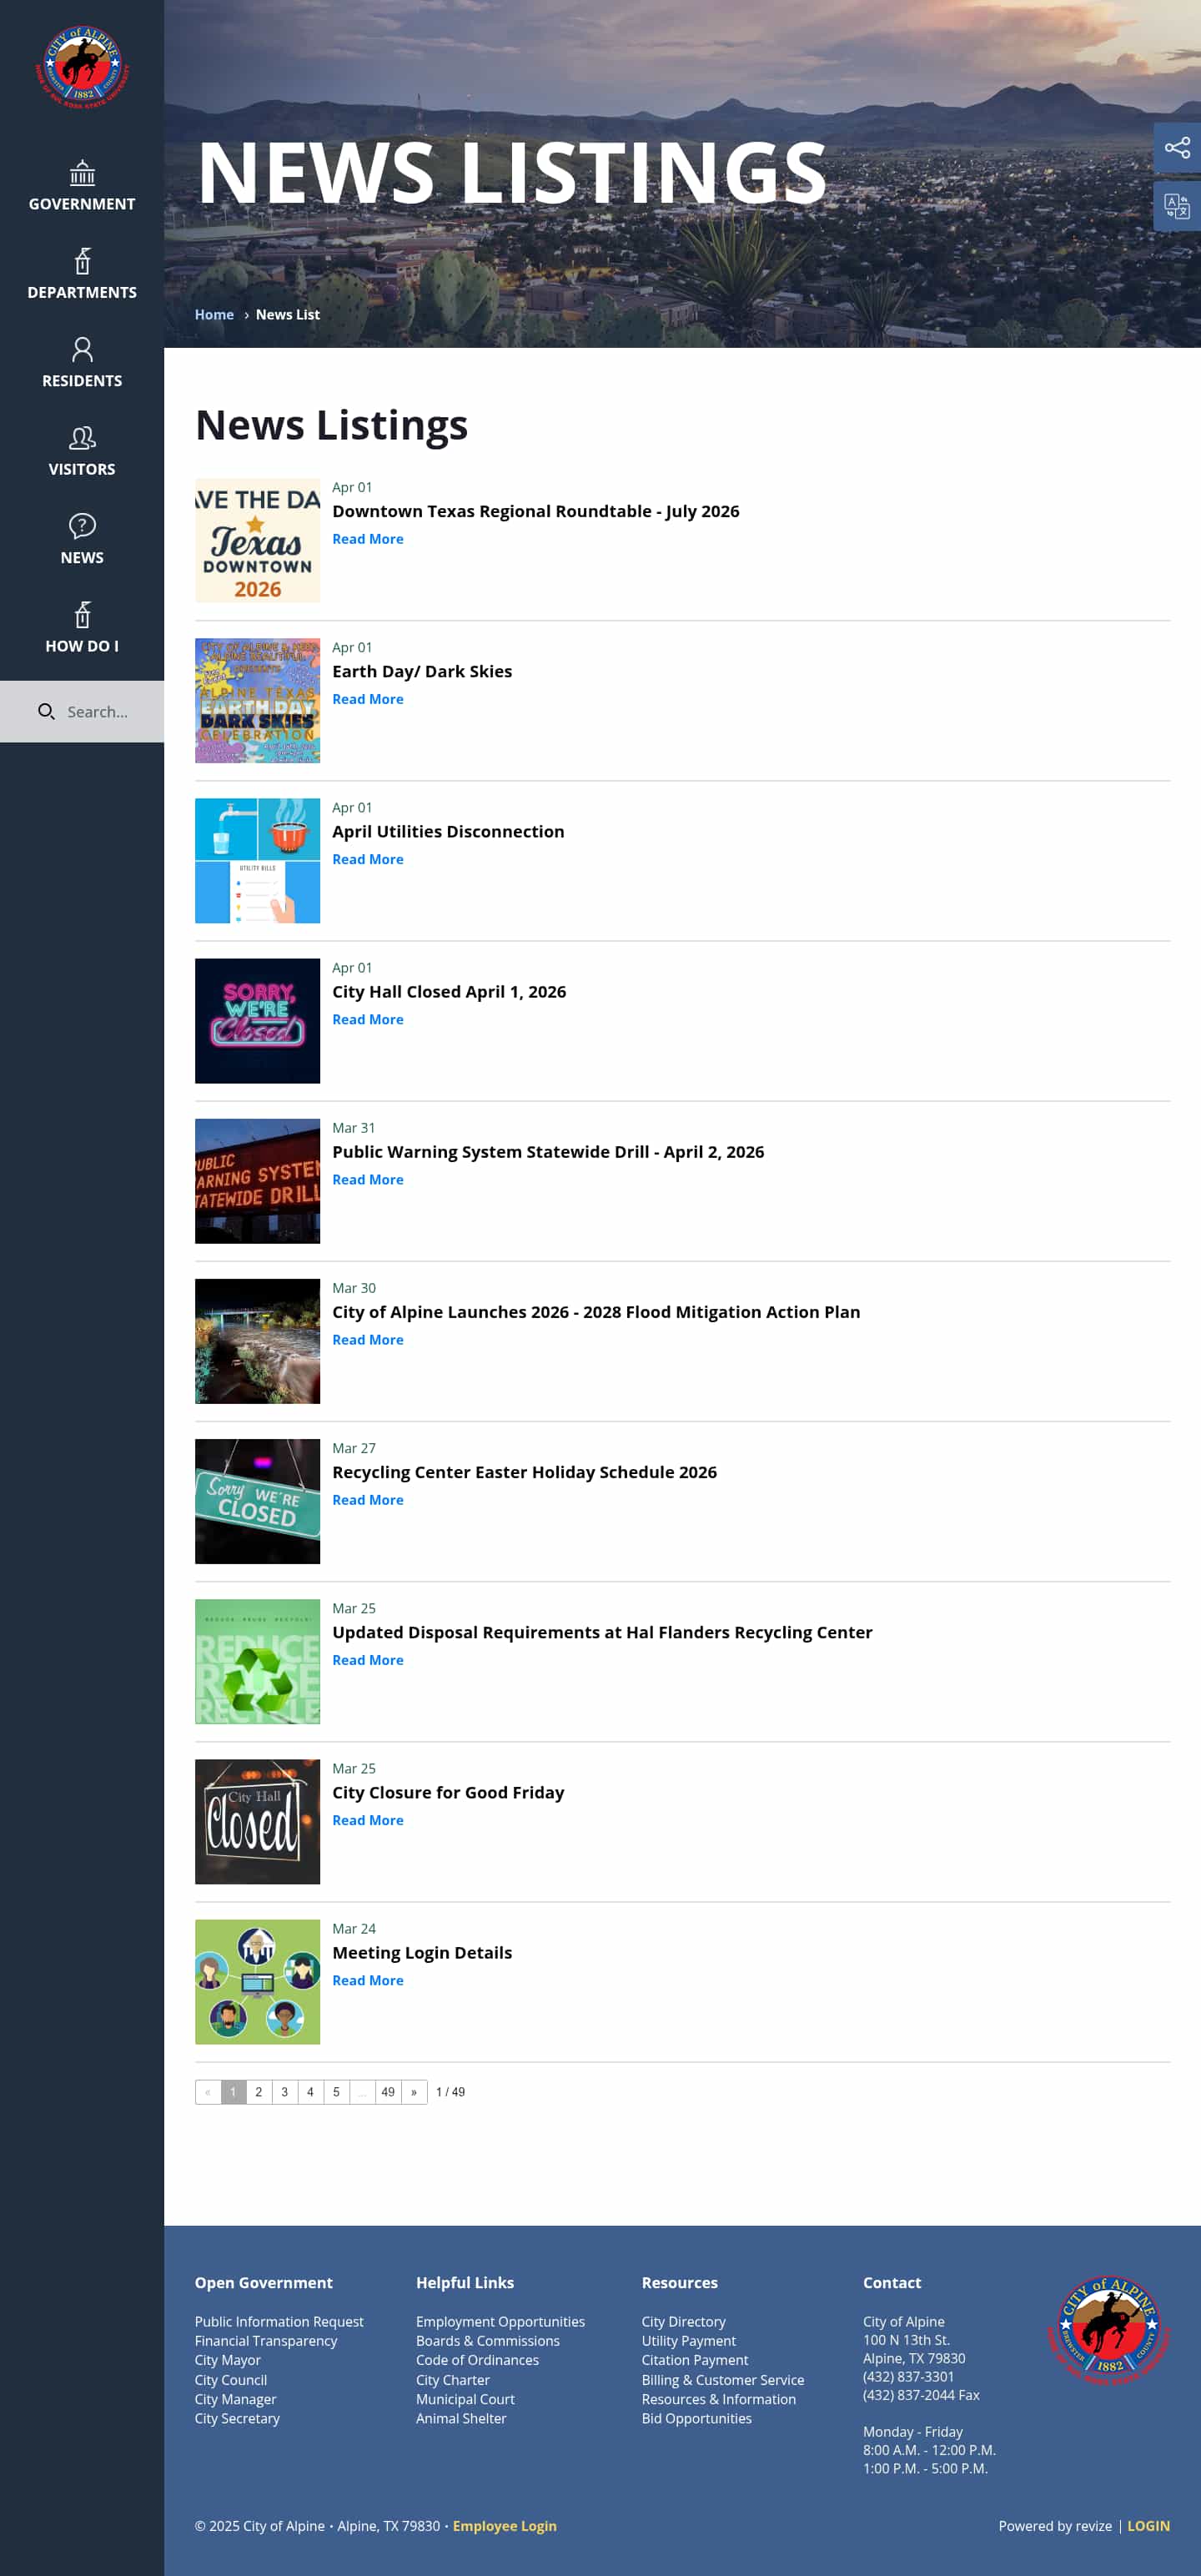Screen dimensions: 1201x2576
Task: Open the News question-mark icon
Action: click(x=82, y=526)
